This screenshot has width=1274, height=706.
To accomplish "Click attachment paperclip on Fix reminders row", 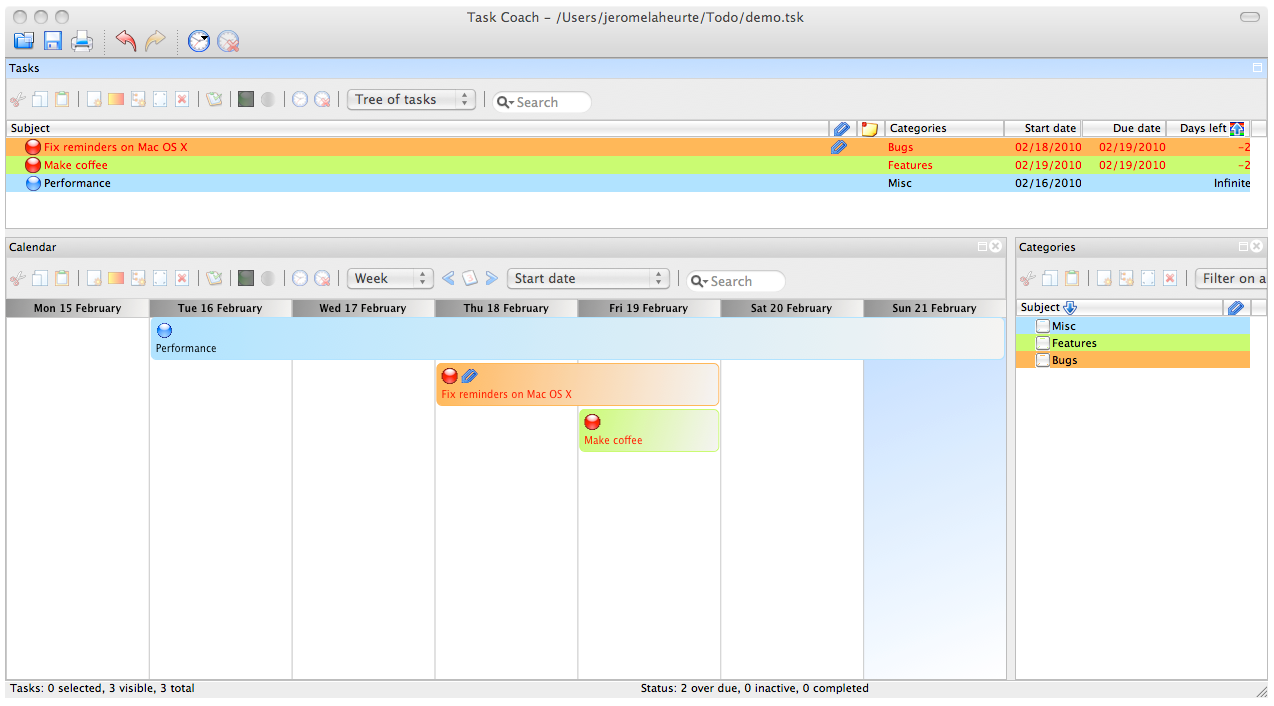I will 839,147.
